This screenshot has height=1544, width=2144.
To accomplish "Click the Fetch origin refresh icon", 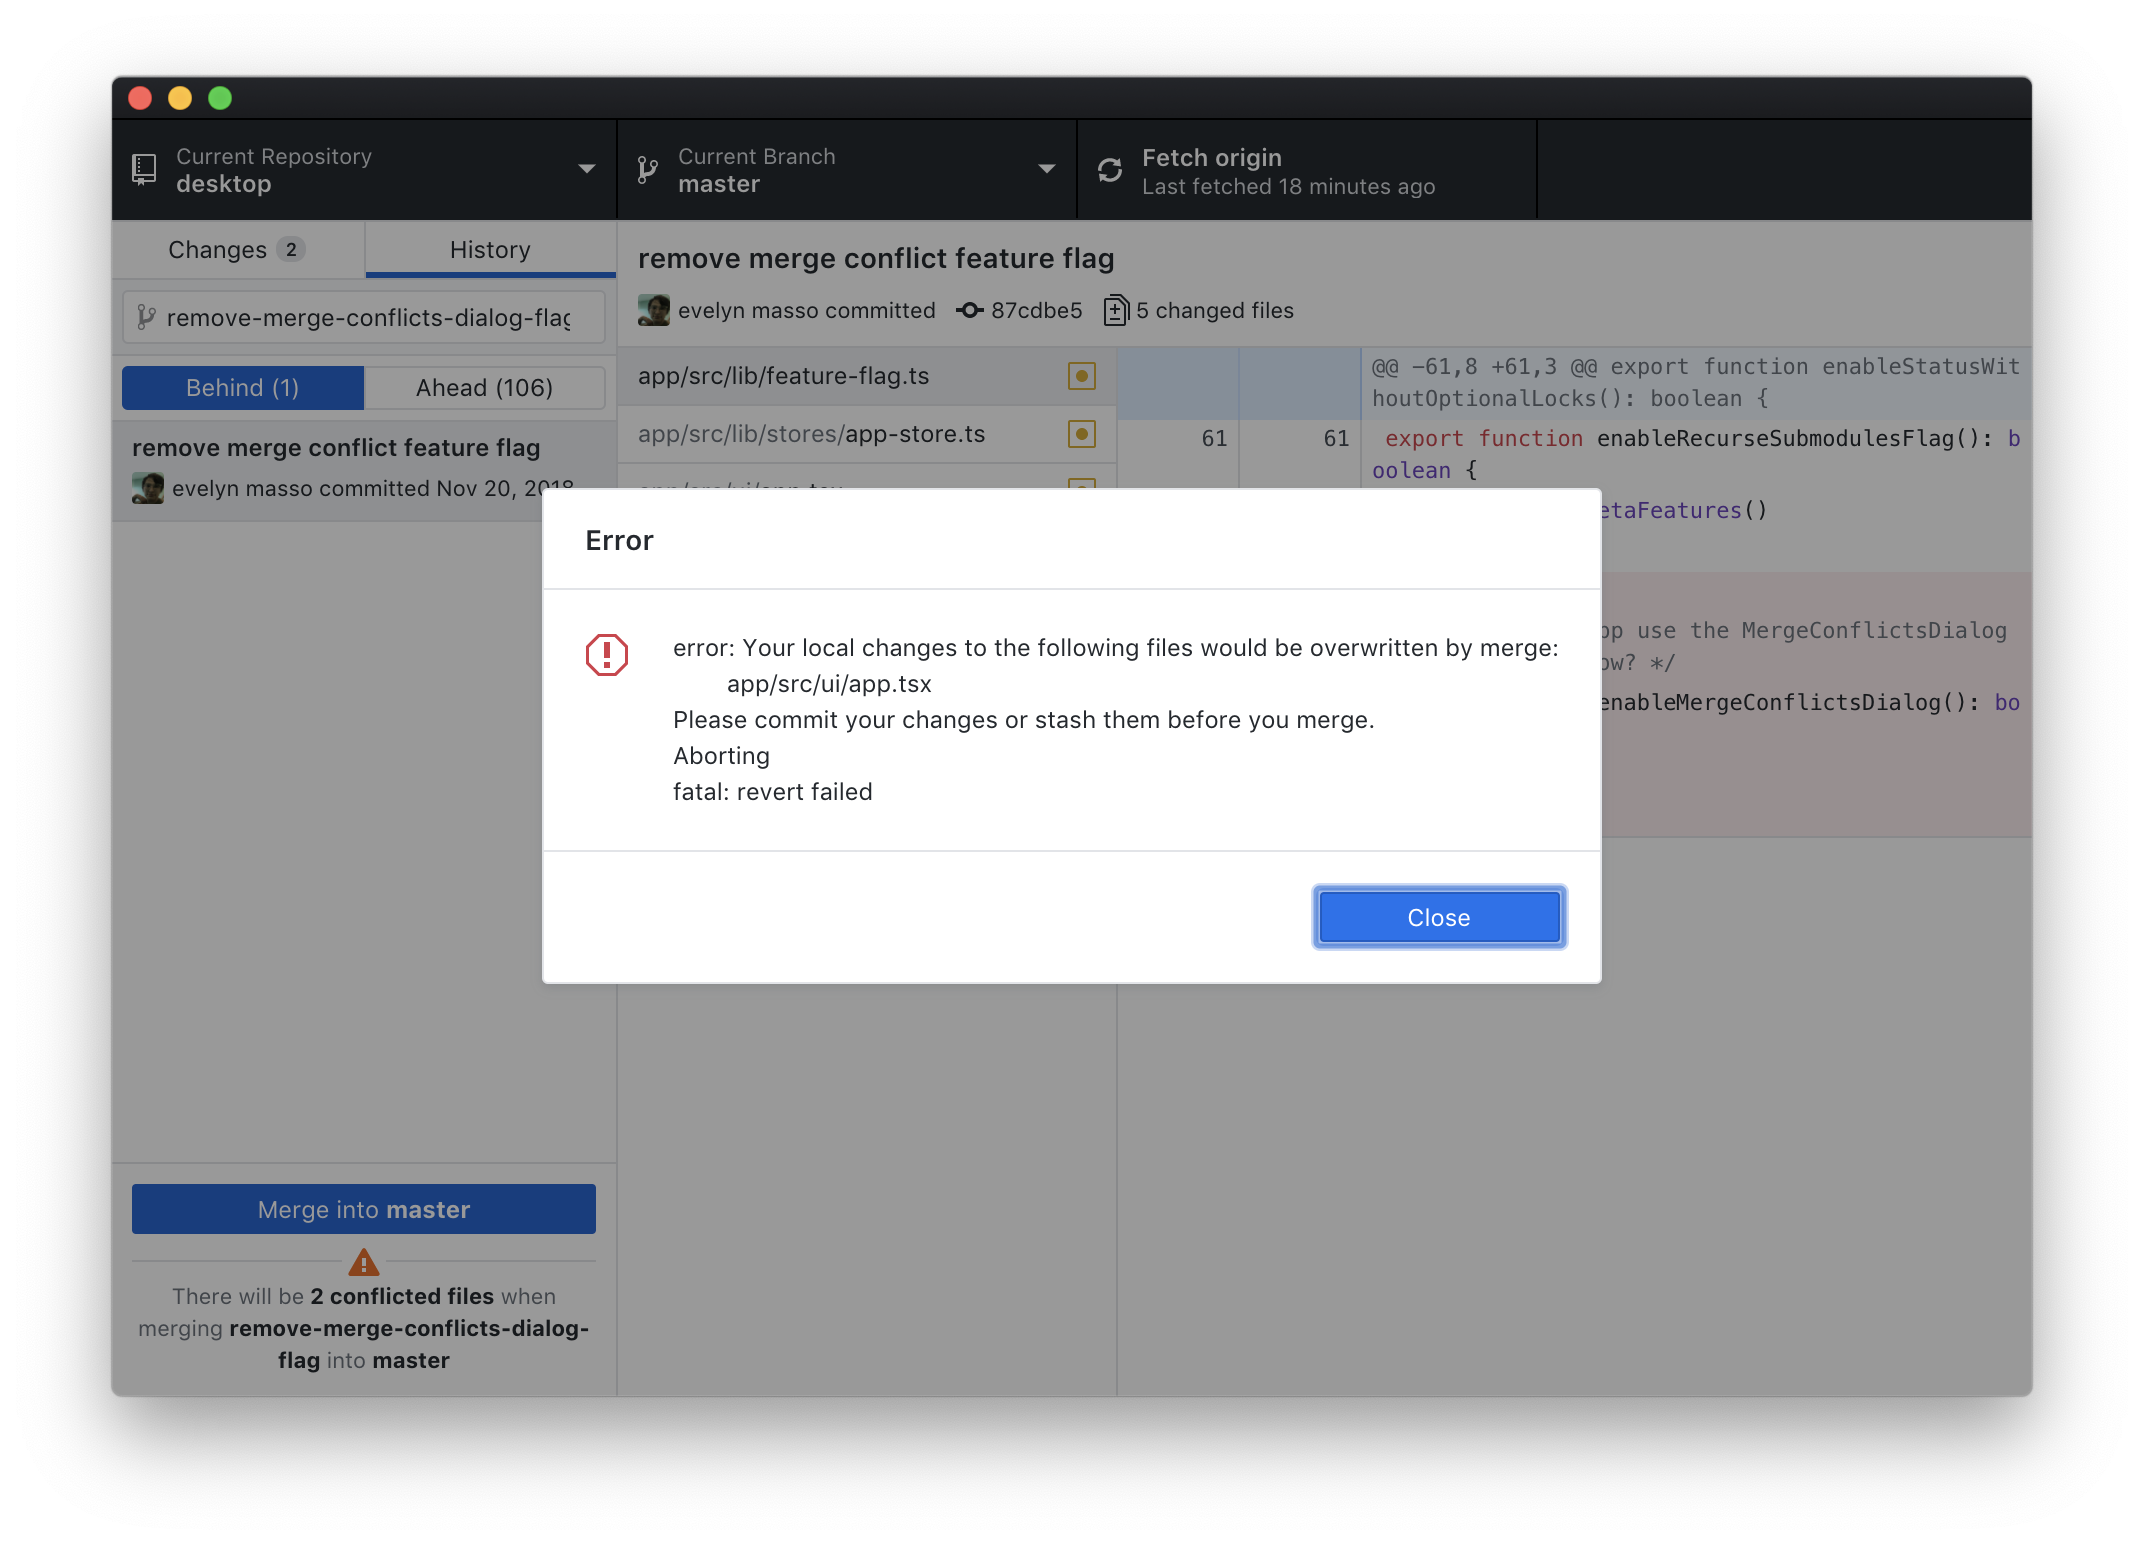I will click(1110, 169).
